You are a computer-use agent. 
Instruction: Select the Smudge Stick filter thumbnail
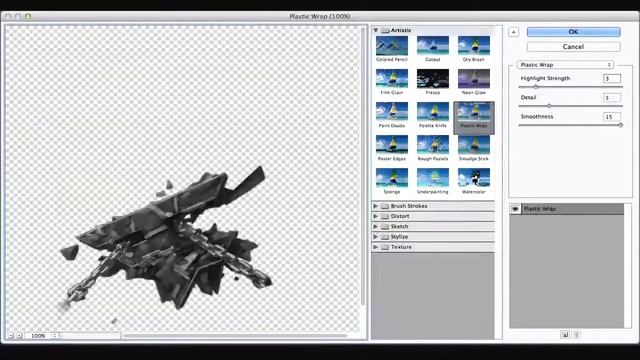click(474, 145)
